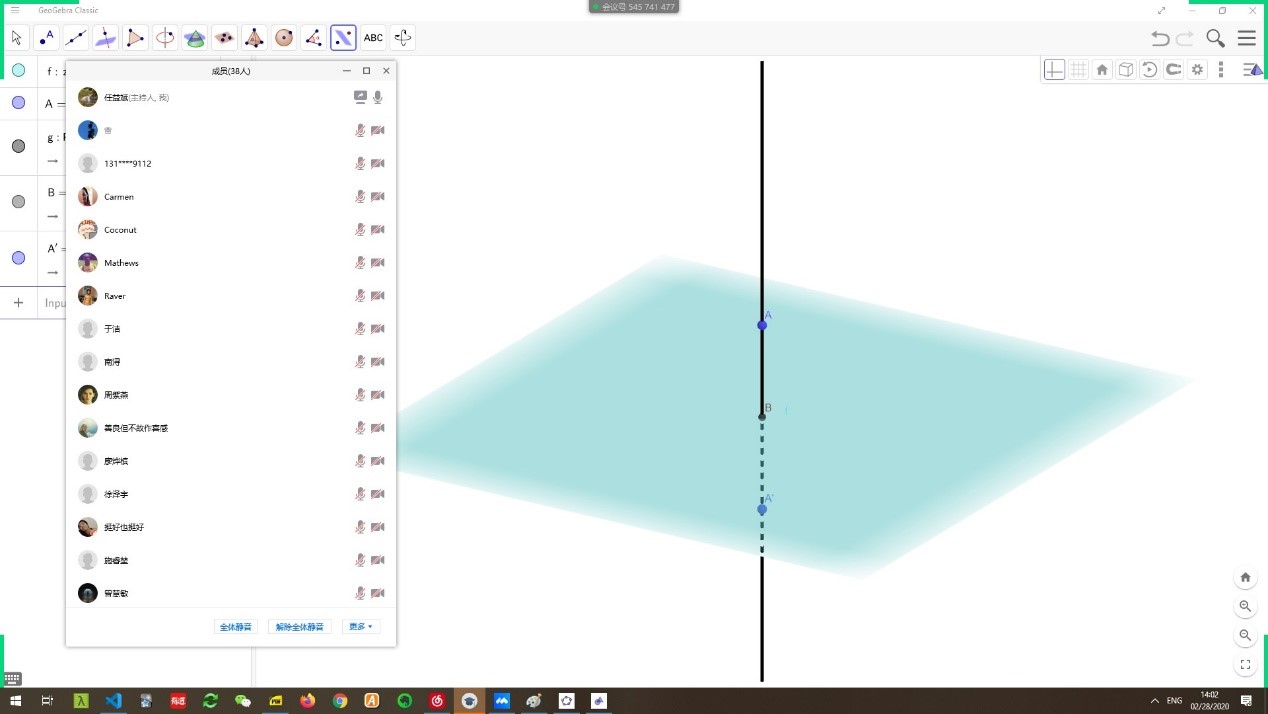Select the Point tool
This screenshot has width=1268, height=714.
[x=46, y=38]
